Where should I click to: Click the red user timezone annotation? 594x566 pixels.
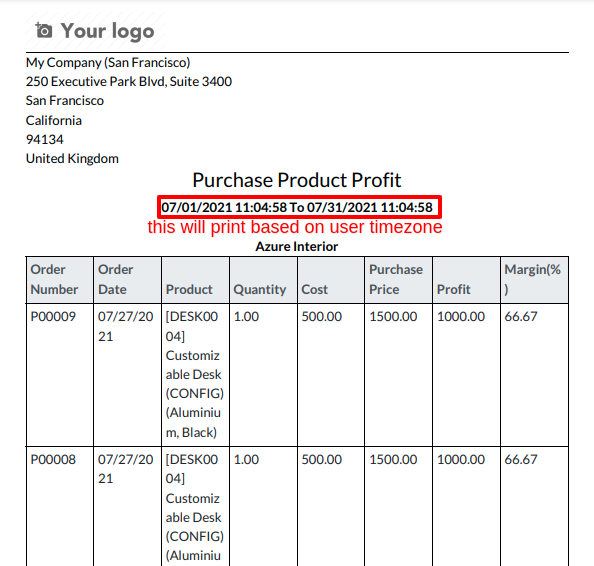[x=295, y=227]
